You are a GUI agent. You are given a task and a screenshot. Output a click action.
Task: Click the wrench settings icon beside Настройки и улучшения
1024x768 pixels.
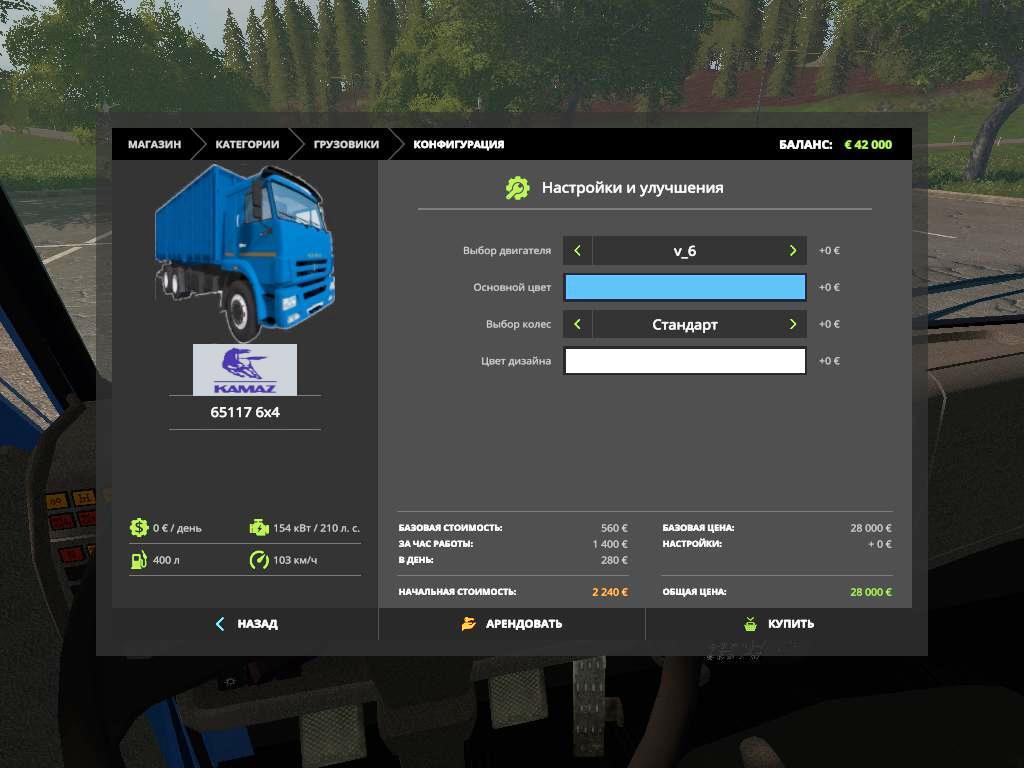tap(517, 188)
